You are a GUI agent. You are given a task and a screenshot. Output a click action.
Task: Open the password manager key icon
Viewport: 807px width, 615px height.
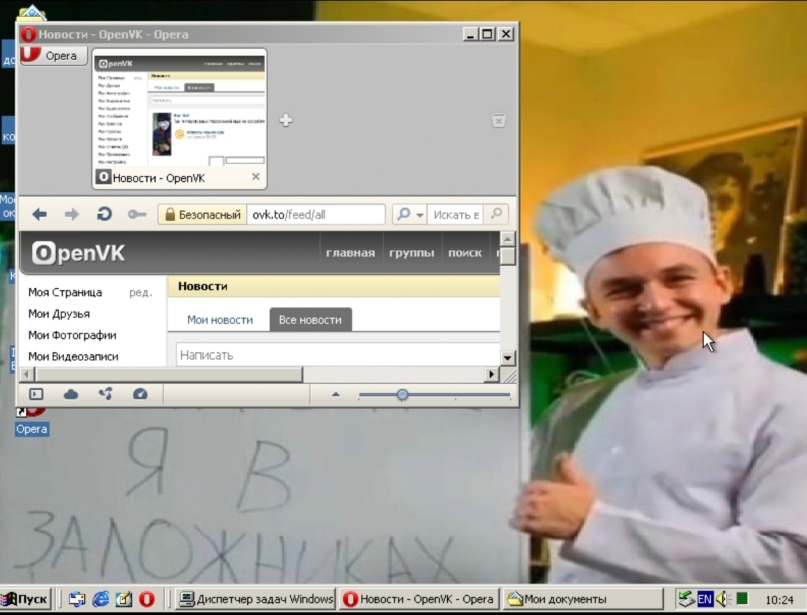(x=137, y=214)
